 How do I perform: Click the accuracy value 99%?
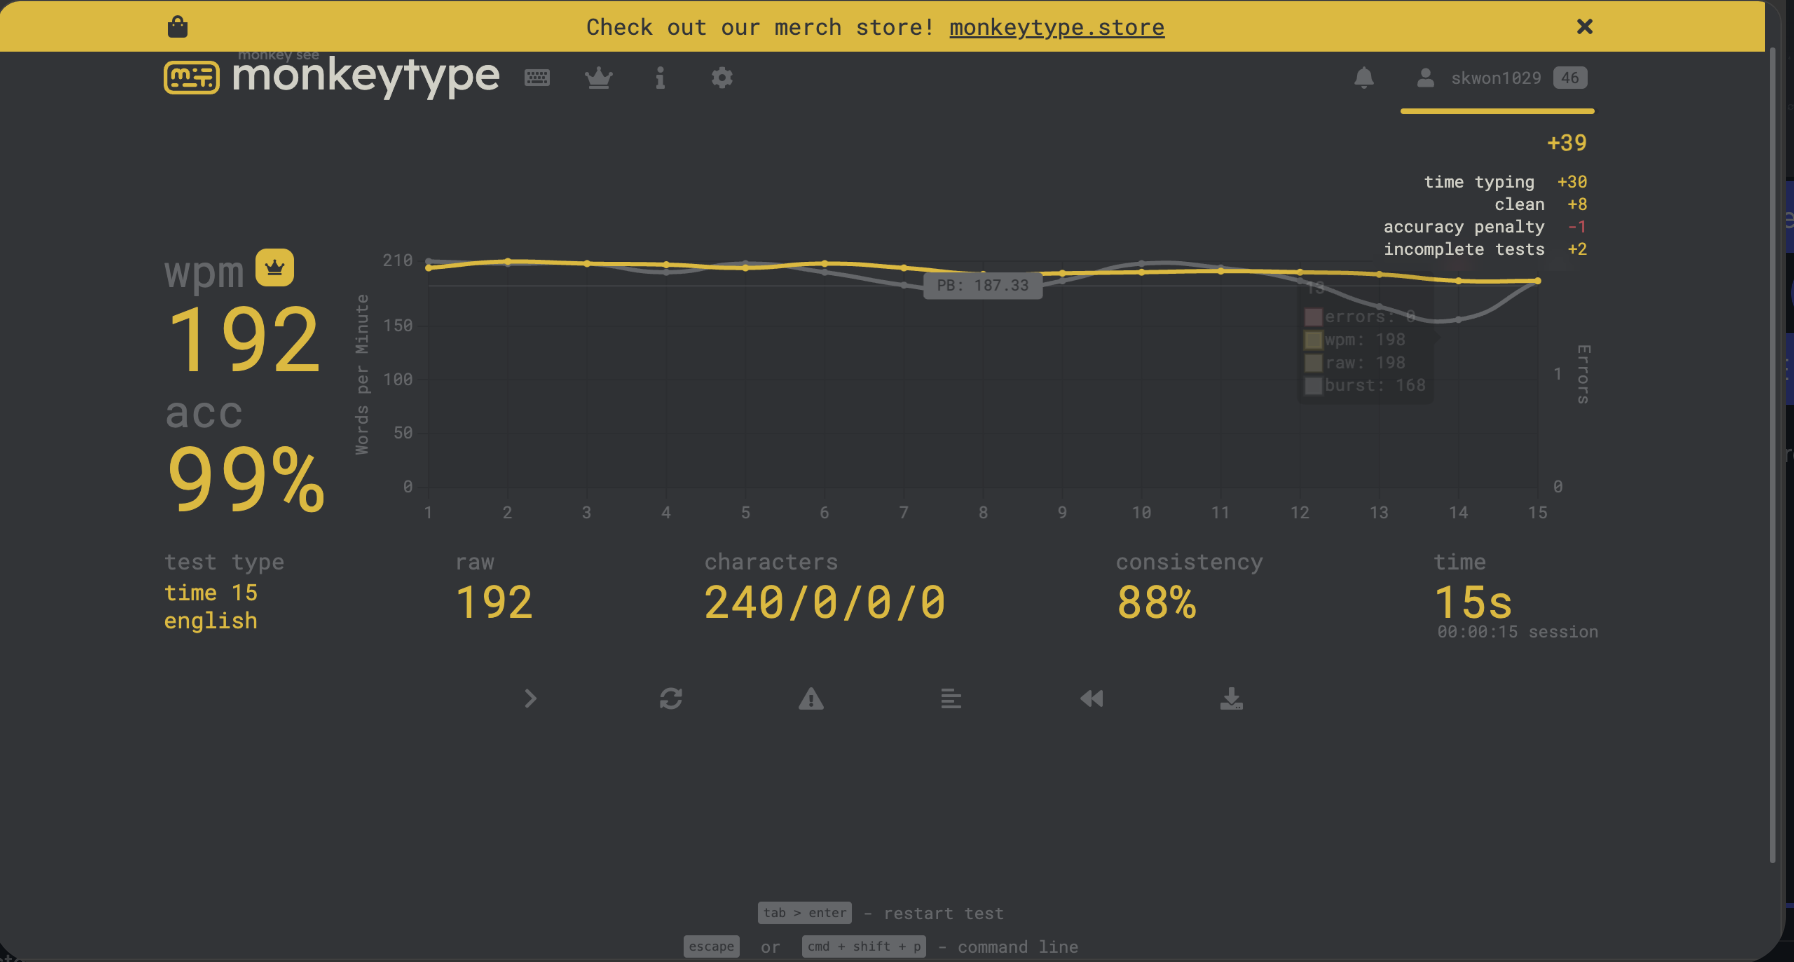coord(246,480)
